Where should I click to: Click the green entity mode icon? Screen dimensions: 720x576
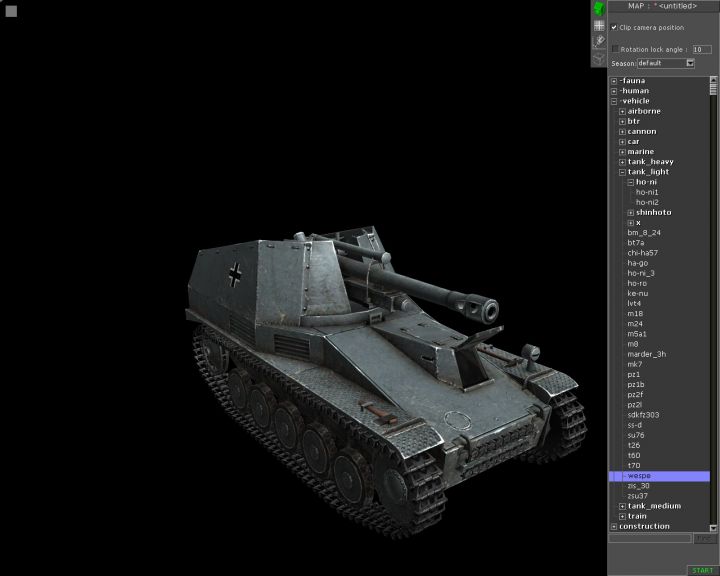coord(598,9)
